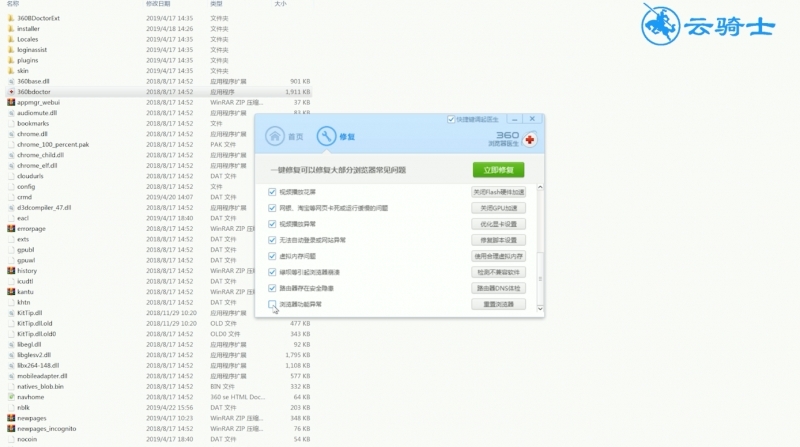Uncheck the 无法自动登录或网站异常 checkbox
800x447 pixels.
click(272, 240)
